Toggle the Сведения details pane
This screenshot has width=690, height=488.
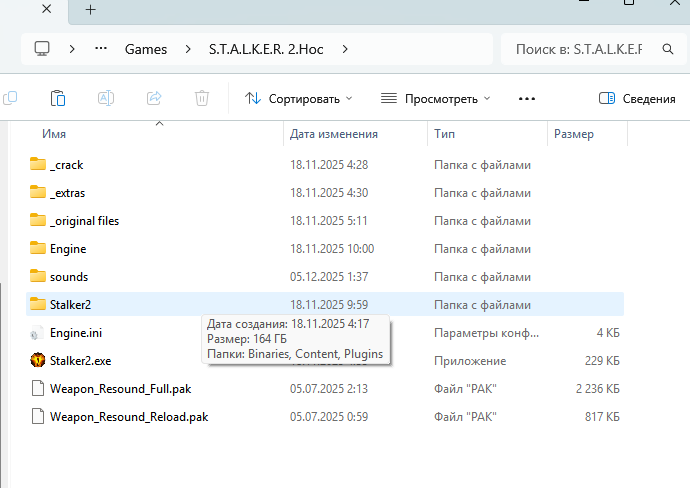click(x=637, y=99)
